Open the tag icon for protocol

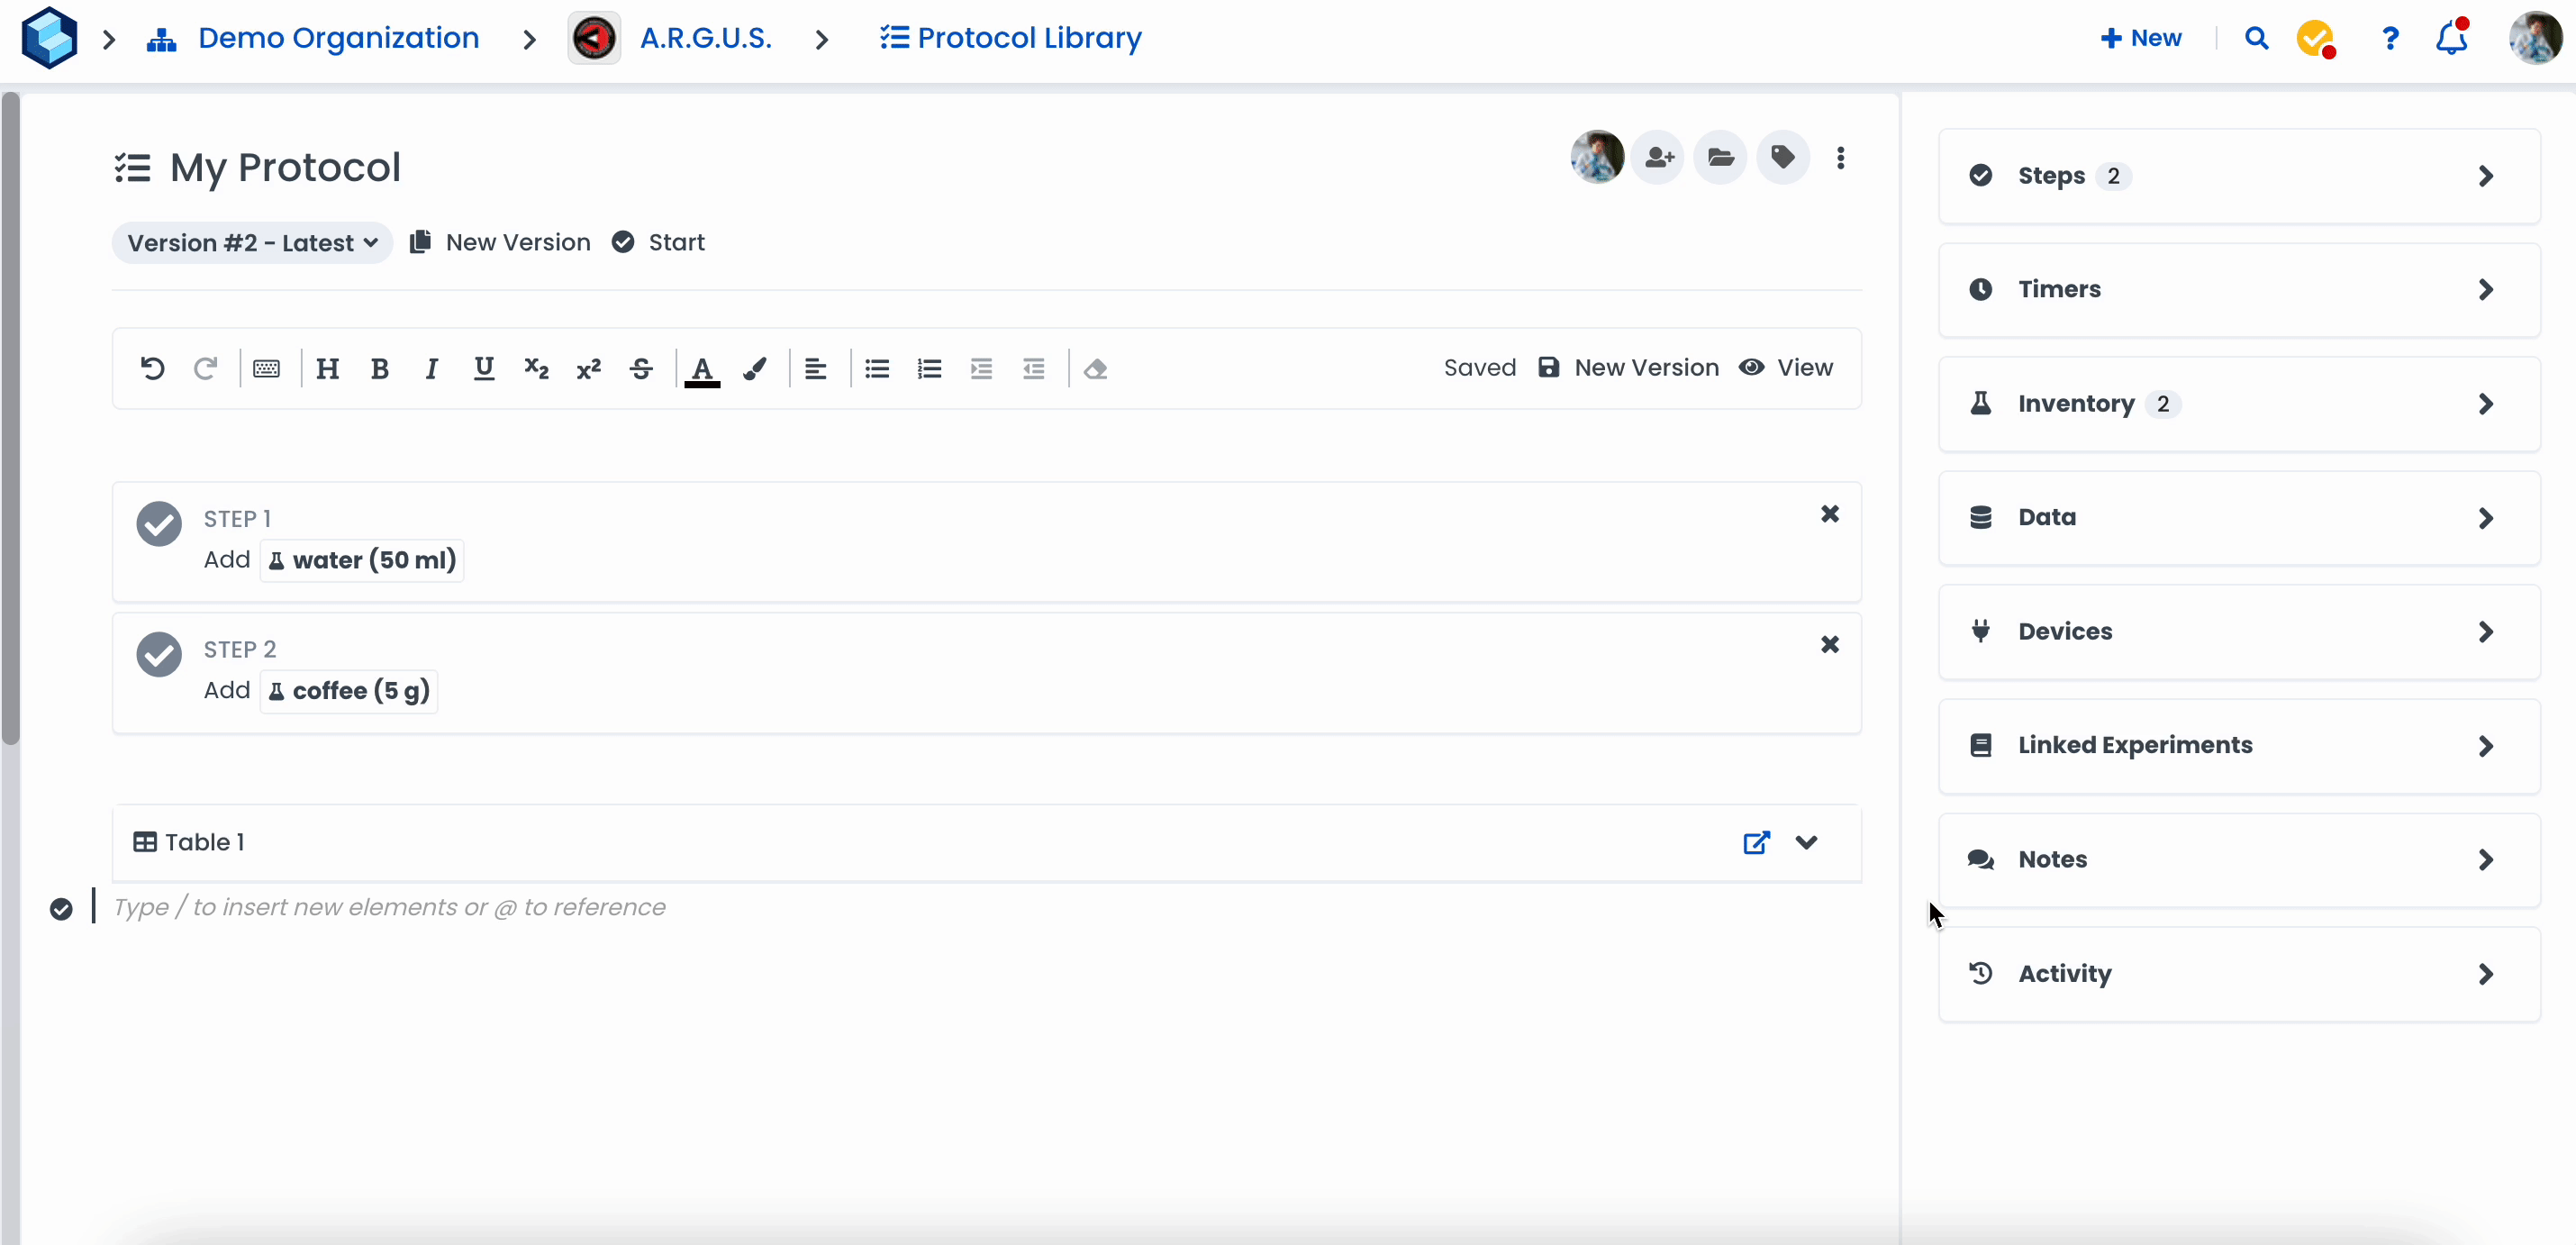coord(1782,157)
